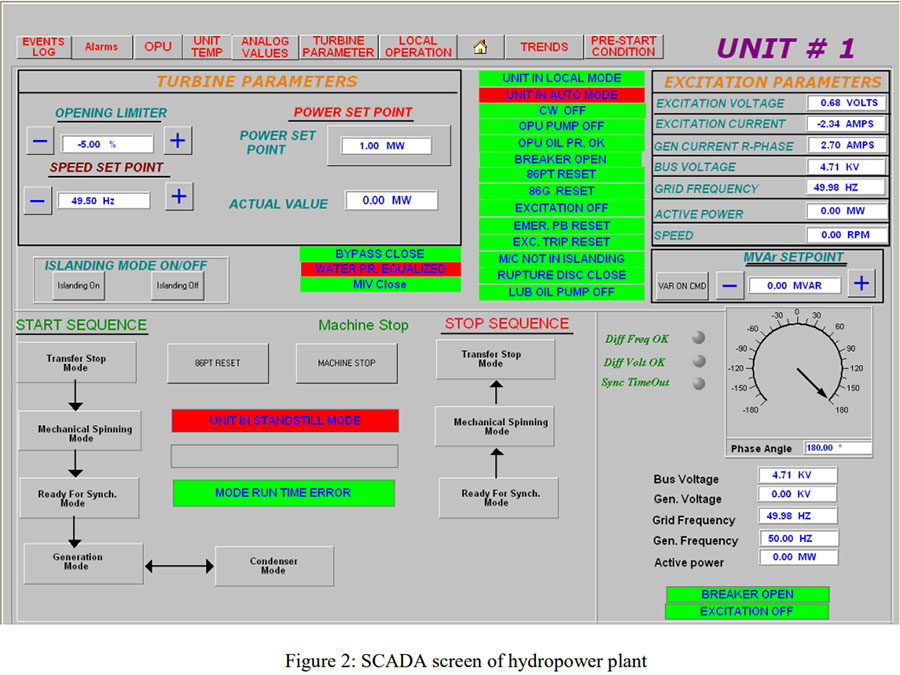Click the MACHINE STOP button
900x675 pixels.
pyautogui.click(x=346, y=363)
